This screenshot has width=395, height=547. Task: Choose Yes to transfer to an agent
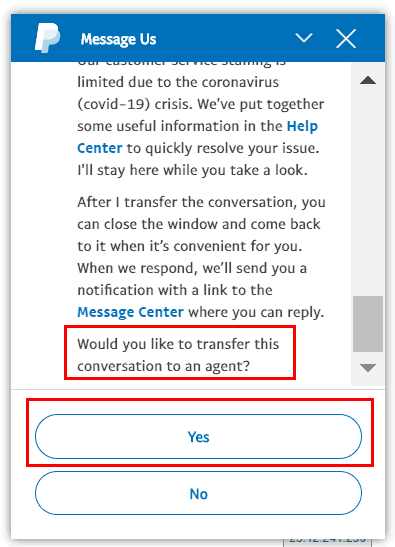click(x=198, y=436)
